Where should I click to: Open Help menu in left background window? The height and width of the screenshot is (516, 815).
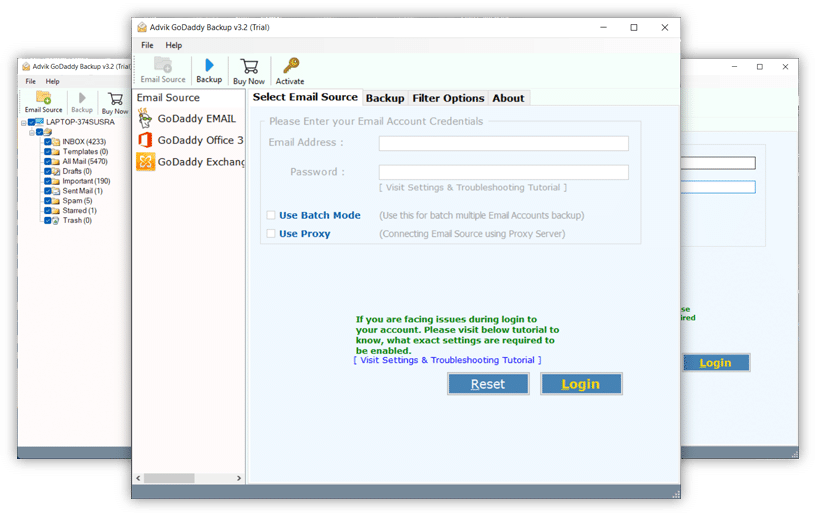[x=52, y=82]
